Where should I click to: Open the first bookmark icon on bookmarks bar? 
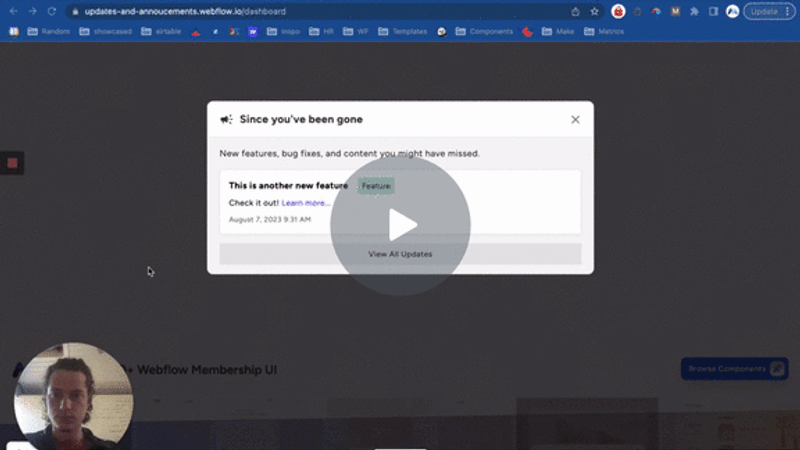click(x=14, y=32)
